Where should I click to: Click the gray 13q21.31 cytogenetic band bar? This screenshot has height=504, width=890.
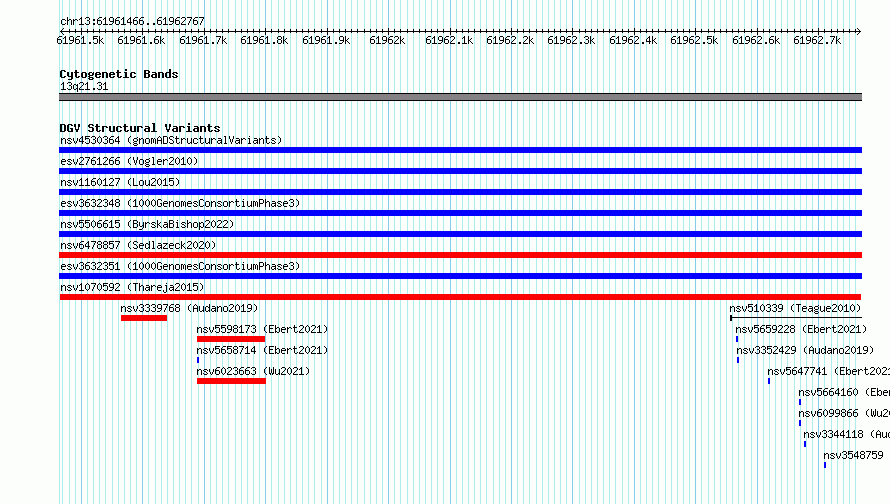click(460, 97)
